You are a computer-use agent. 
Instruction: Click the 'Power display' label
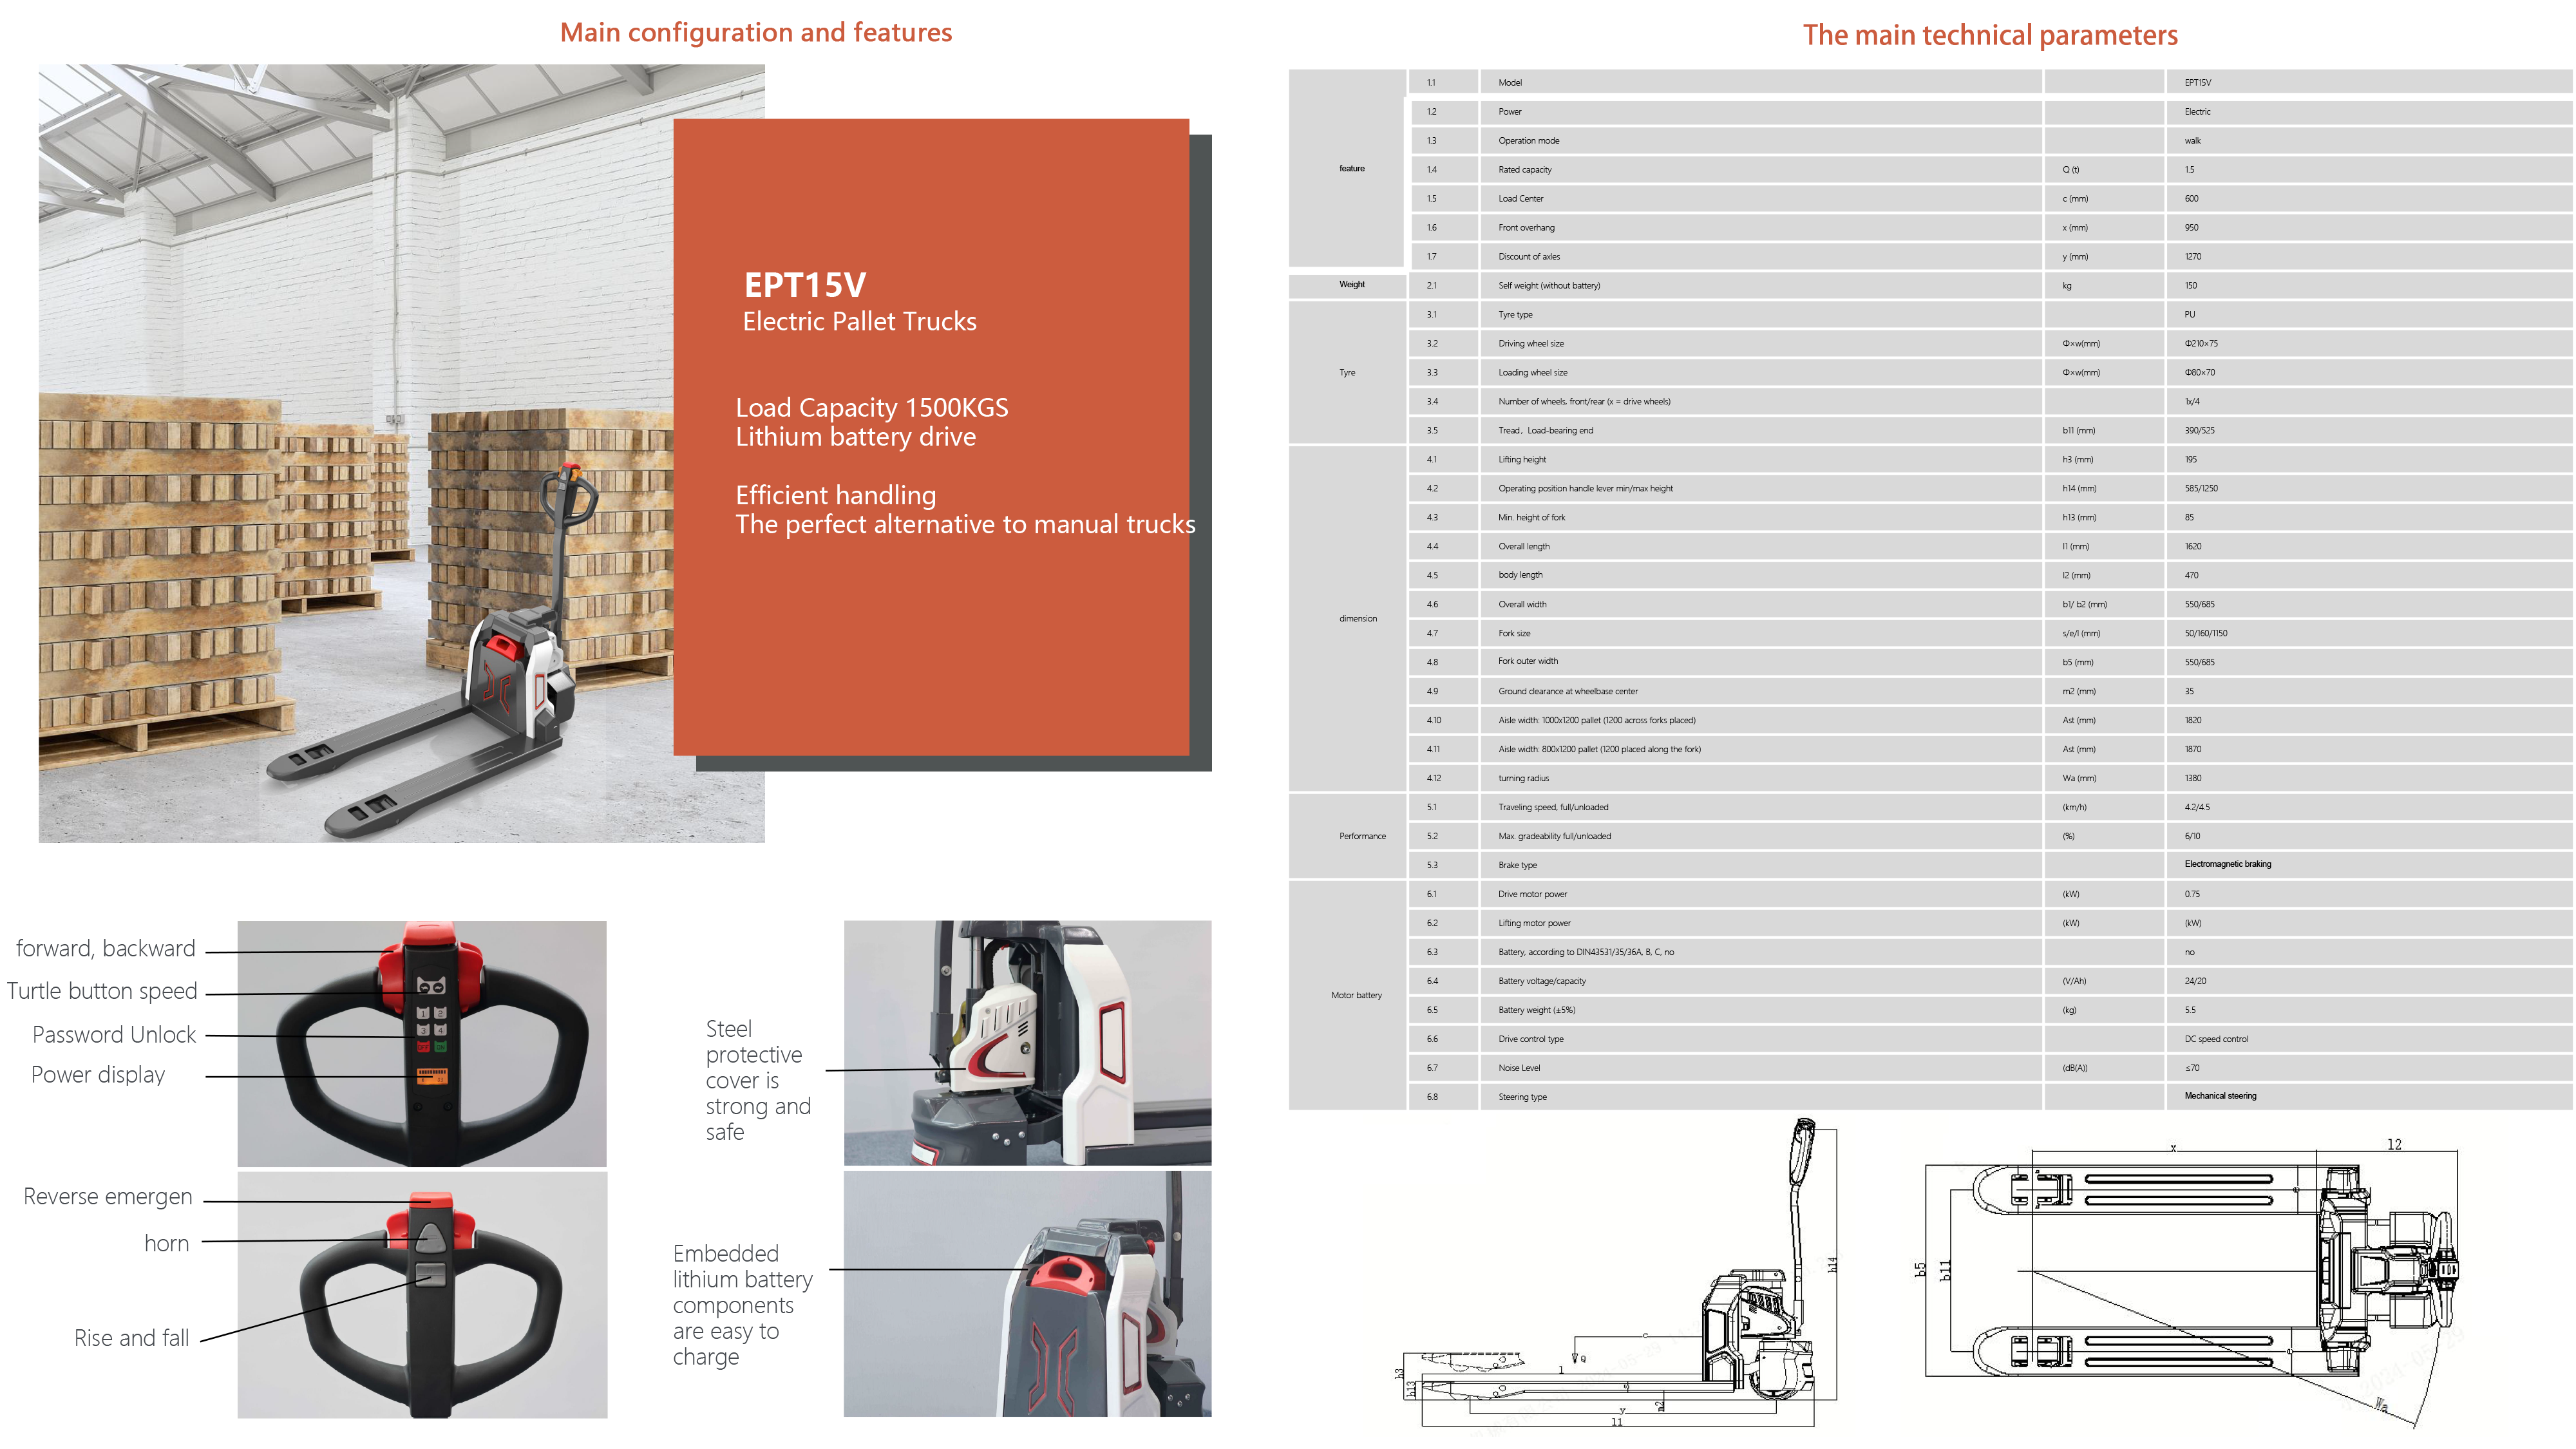click(x=97, y=1075)
